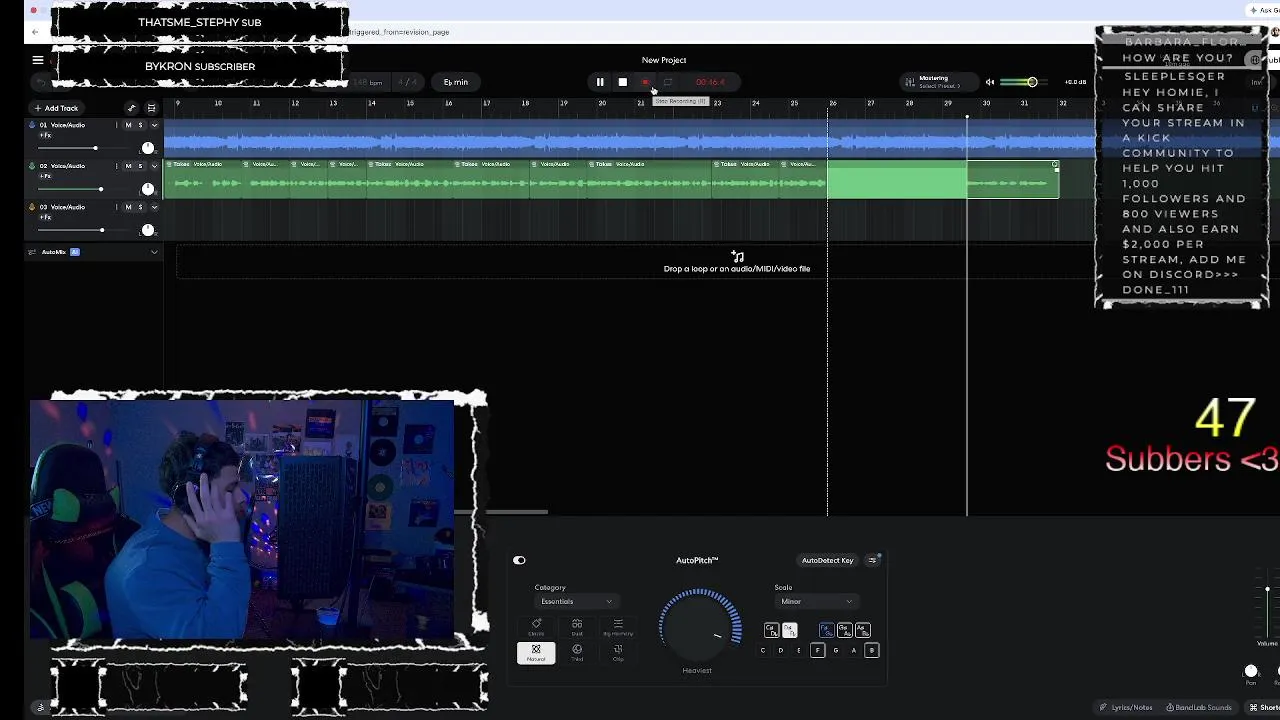Select the Natural AutoPitch preset
This screenshot has width=1280, height=720.
pyautogui.click(x=536, y=652)
